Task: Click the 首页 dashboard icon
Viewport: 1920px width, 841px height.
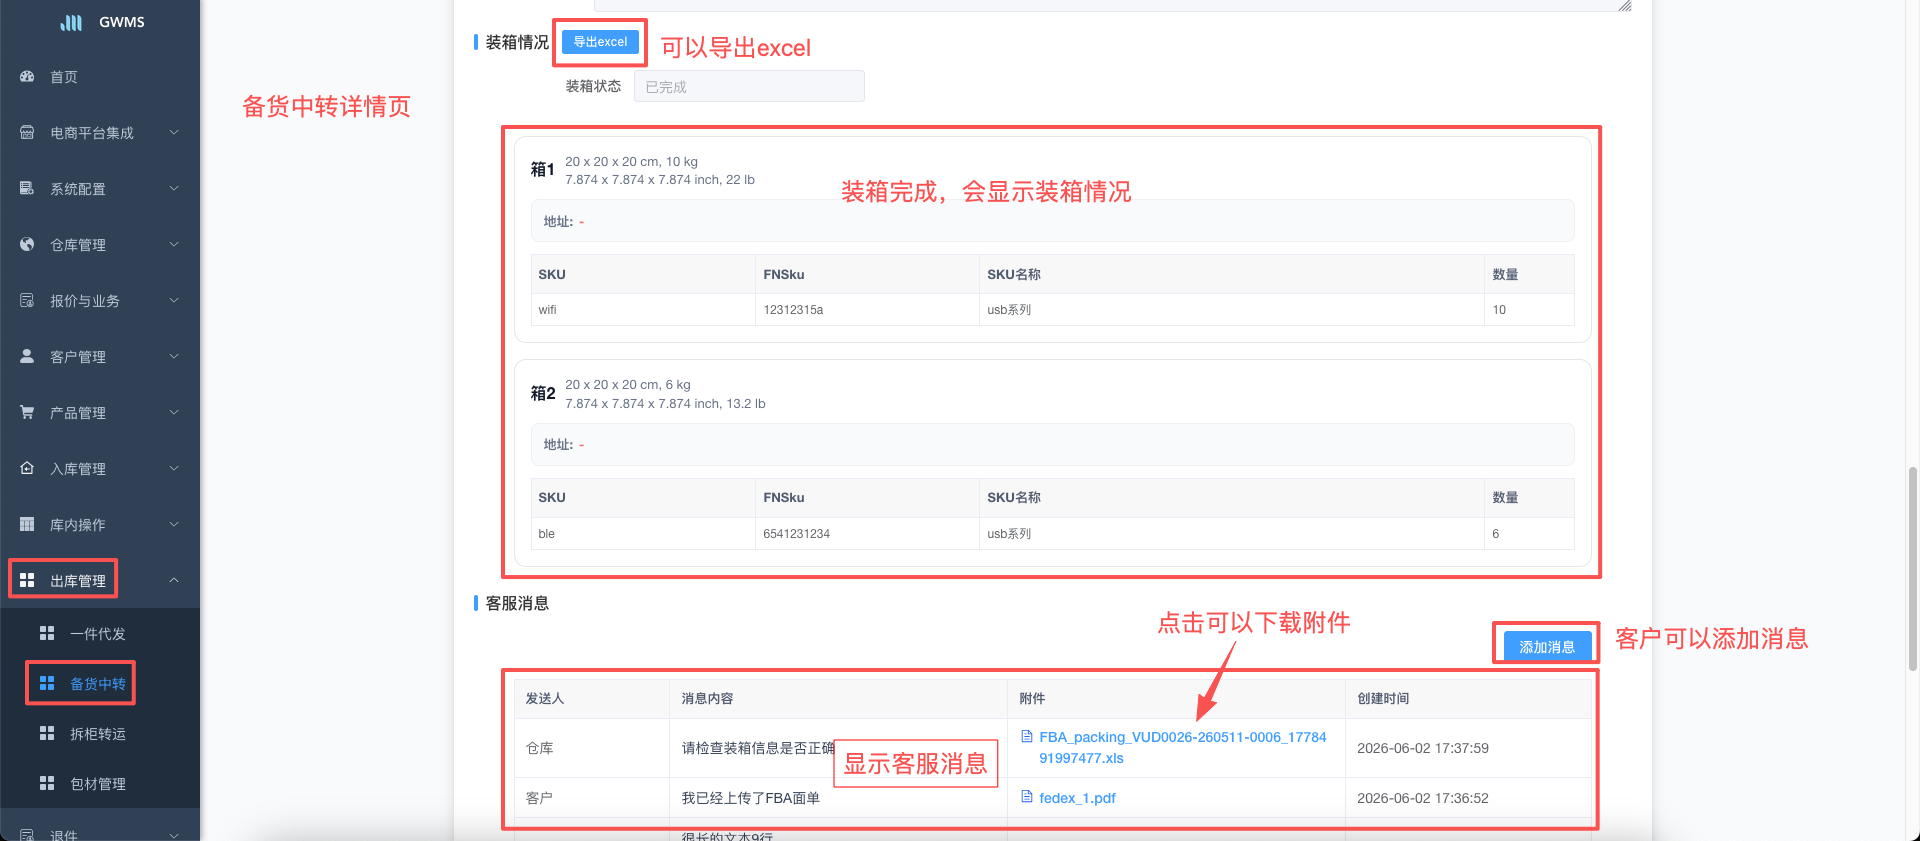Action: (x=27, y=77)
